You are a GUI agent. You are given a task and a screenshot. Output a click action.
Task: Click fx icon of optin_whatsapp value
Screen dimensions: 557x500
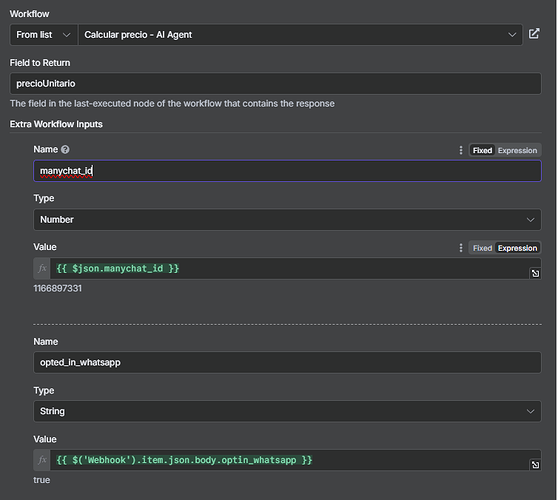coord(42,460)
